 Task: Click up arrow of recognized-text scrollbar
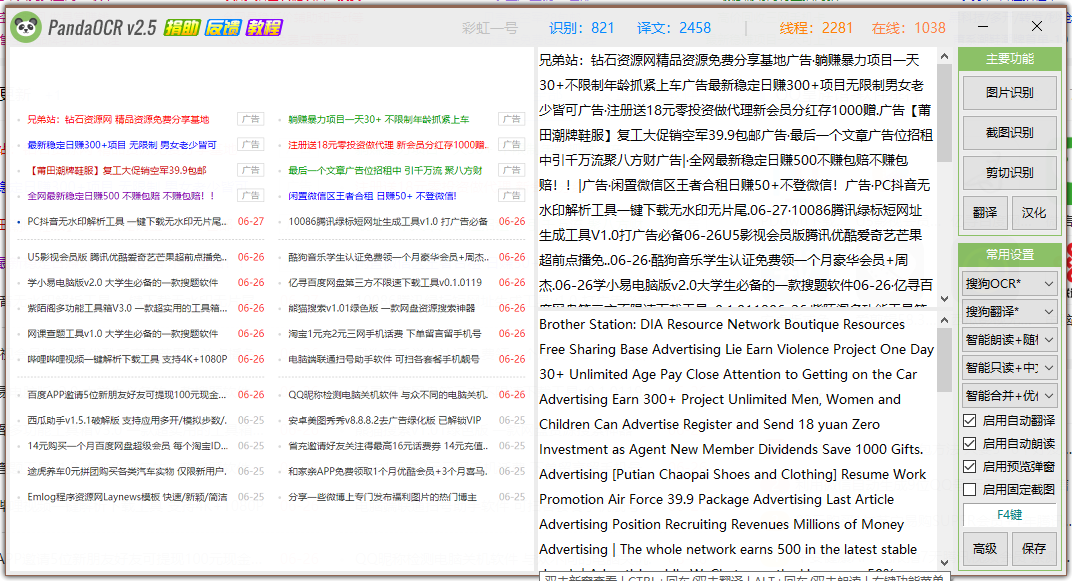[x=944, y=57]
